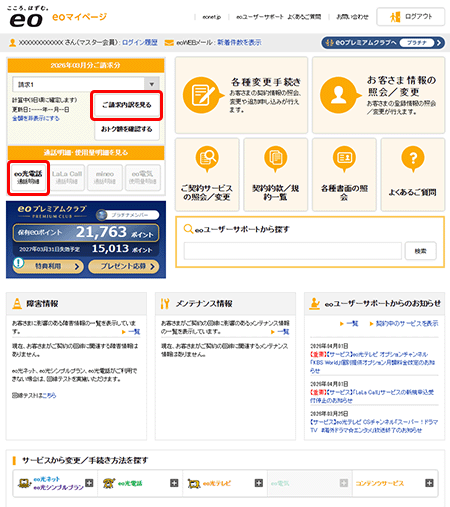Open the 回線テスト こちら link
Image resolution: width=450 pixels, height=507 pixels.
tap(49, 395)
